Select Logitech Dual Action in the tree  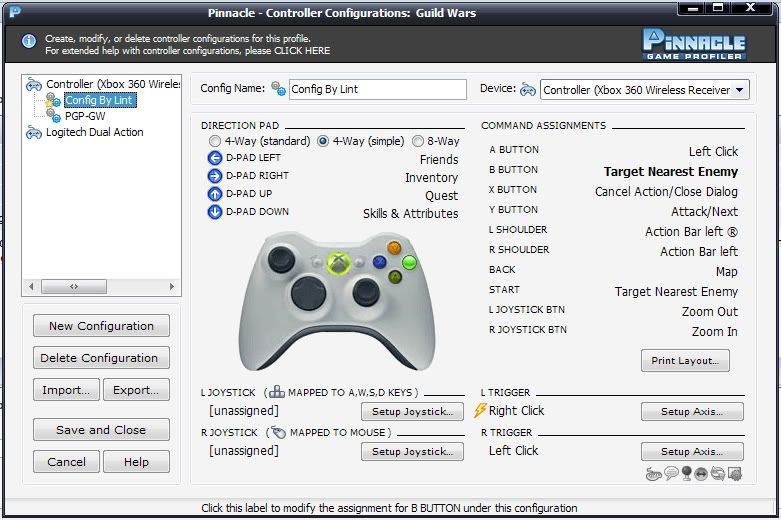point(95,132)
